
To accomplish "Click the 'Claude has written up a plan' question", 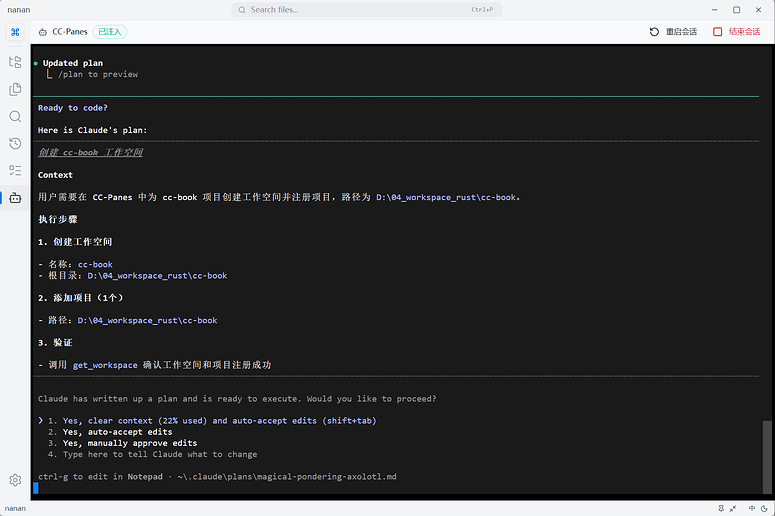I will 237,398.
